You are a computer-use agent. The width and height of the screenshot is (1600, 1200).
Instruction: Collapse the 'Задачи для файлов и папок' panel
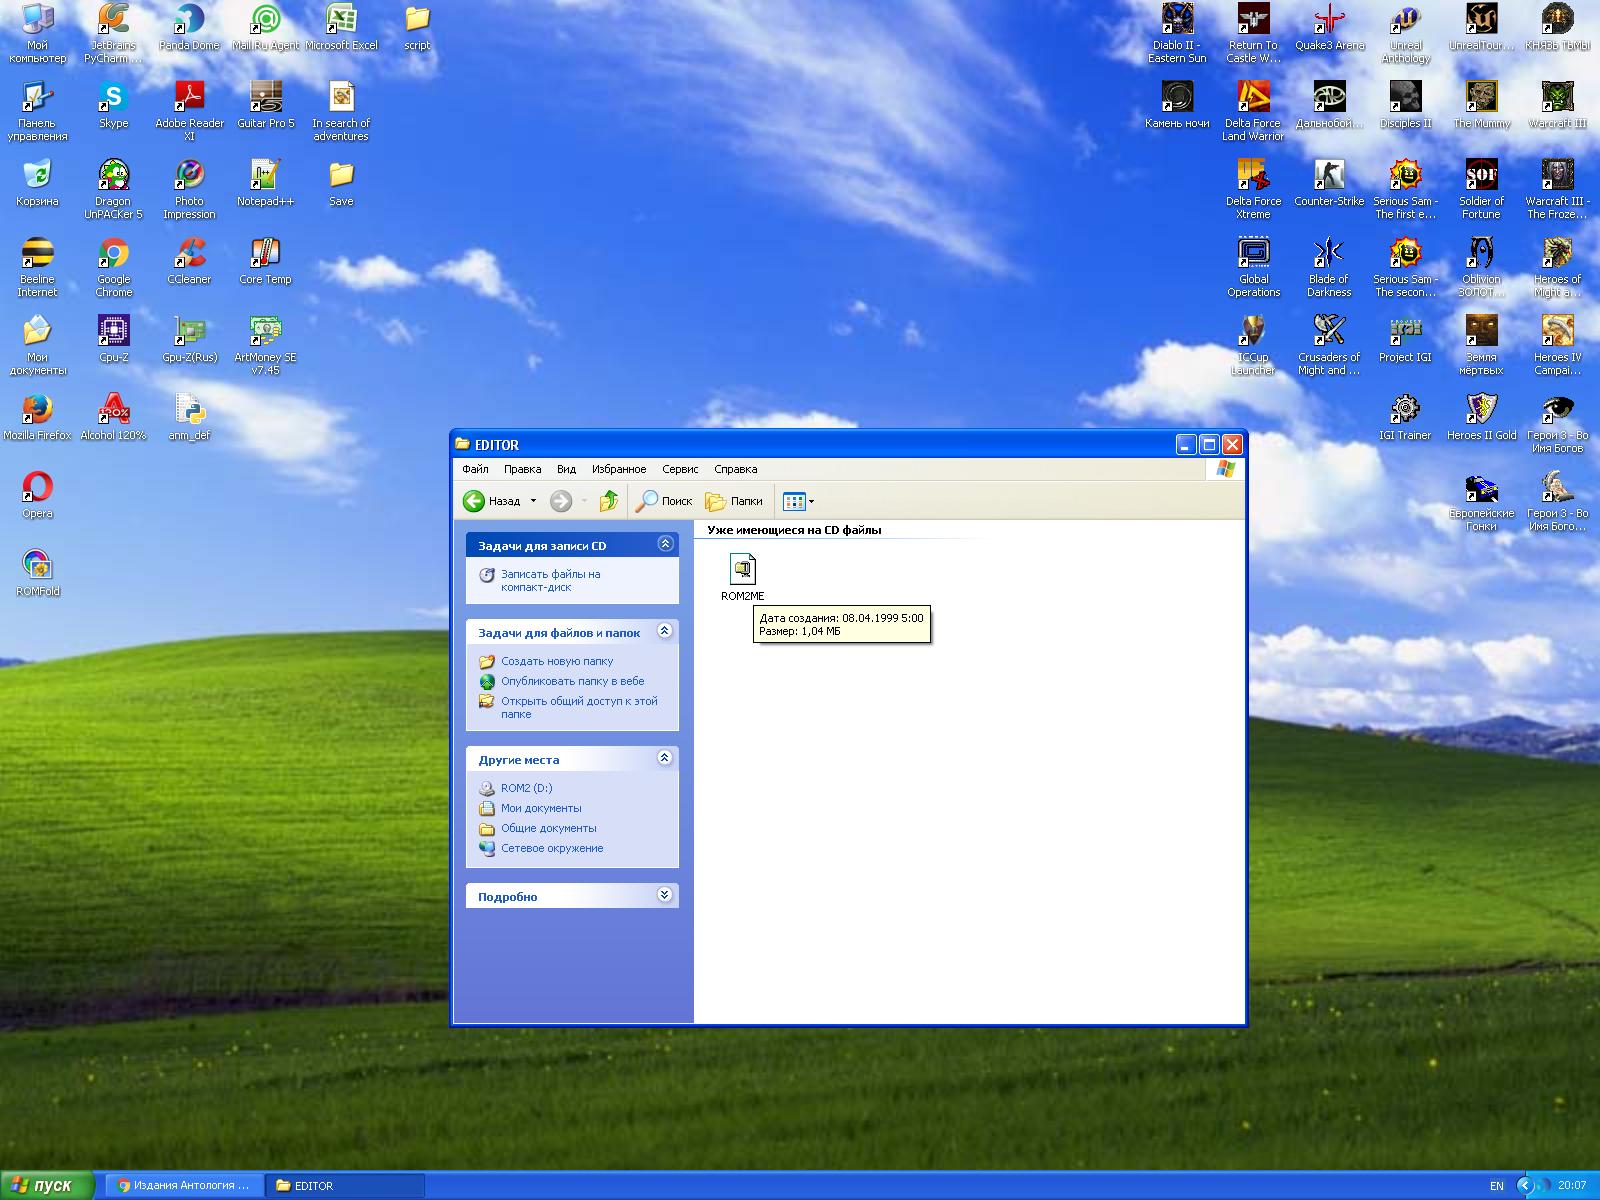pyautogui.click(x=664, y=631)
